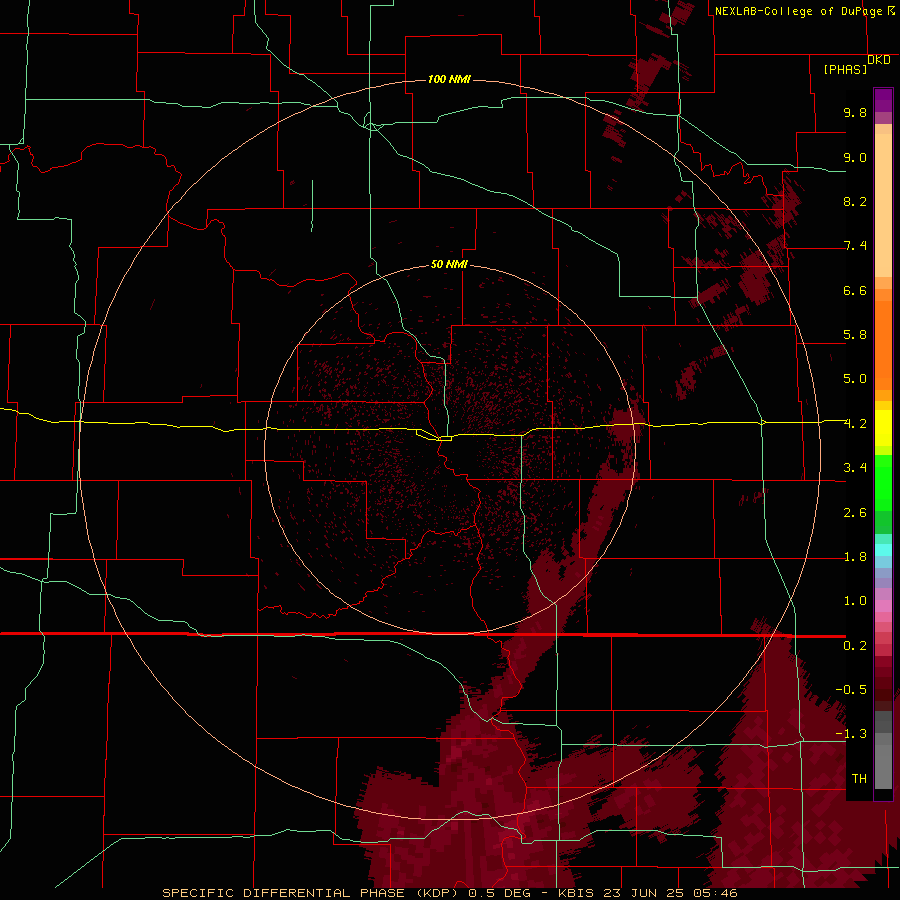This screenshot has height=900, width=900.
Task: Click the purple top segment of color bar
Action: pyautogui.click(x=883, y=100)
